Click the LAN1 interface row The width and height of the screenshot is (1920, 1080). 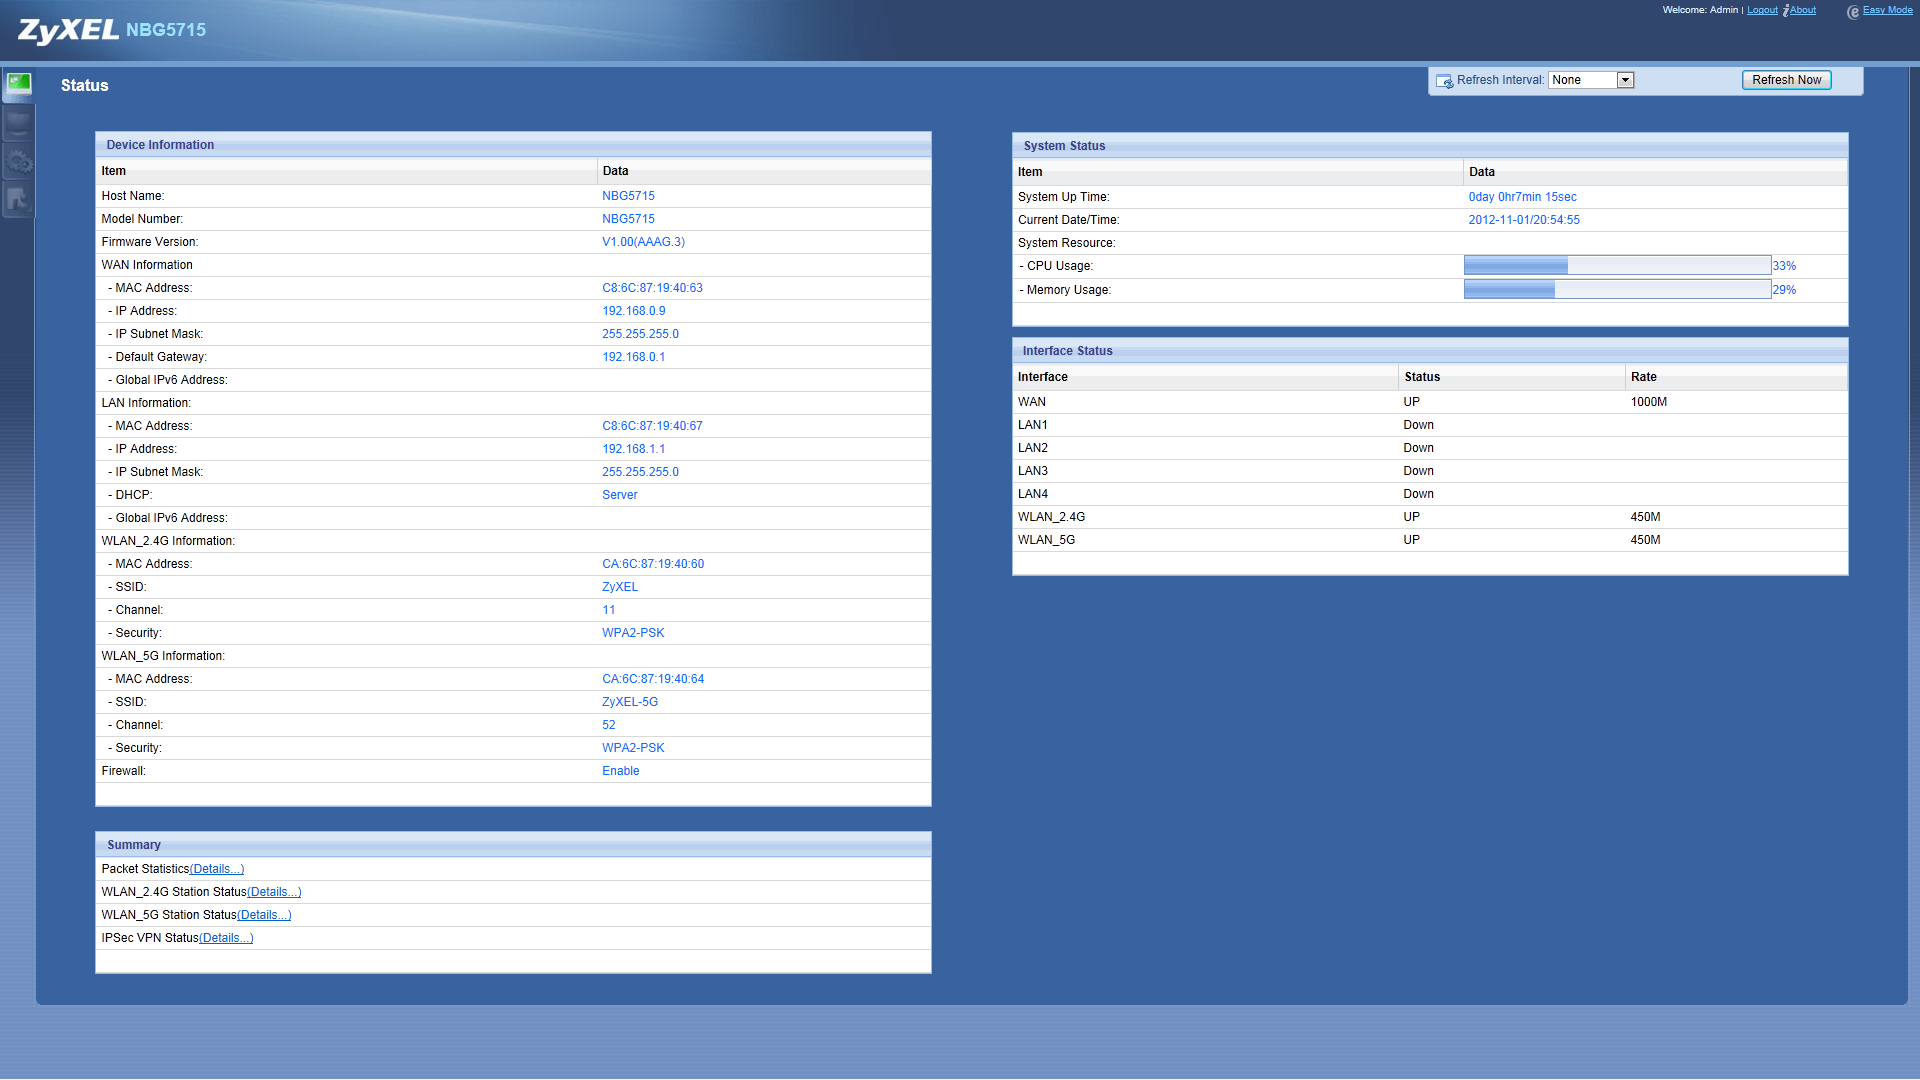pyautogui.click(x=1430, y=425)
